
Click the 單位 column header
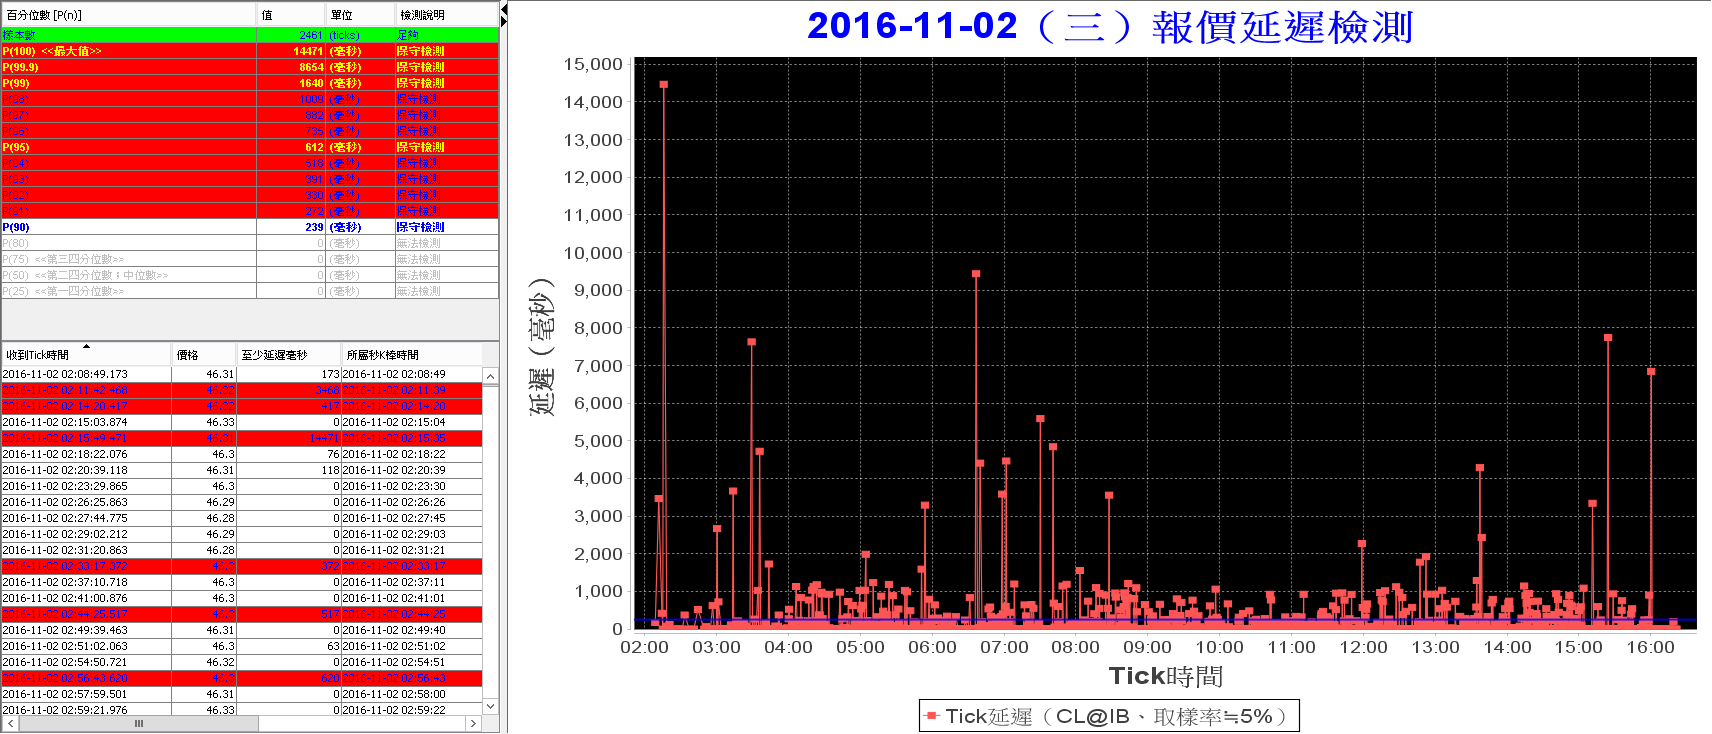(x=361, y=15)
